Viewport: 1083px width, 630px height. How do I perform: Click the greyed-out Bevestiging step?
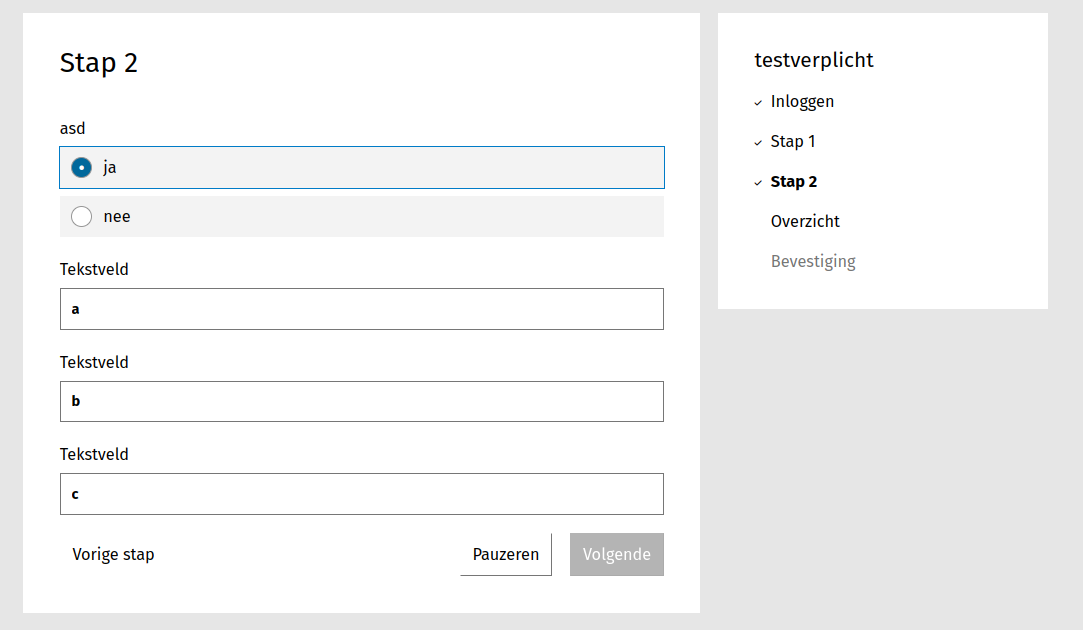tap(813, 261)
